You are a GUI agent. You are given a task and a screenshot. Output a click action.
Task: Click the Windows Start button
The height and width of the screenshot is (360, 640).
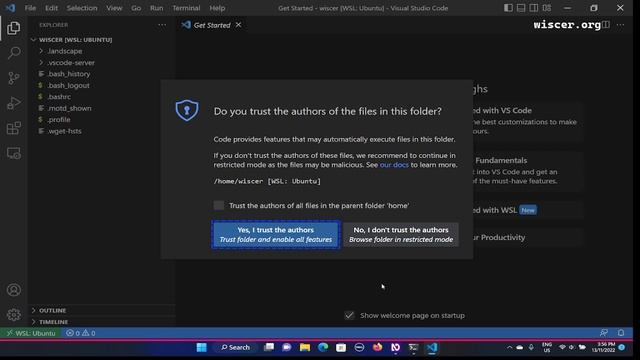click(202, 347)
